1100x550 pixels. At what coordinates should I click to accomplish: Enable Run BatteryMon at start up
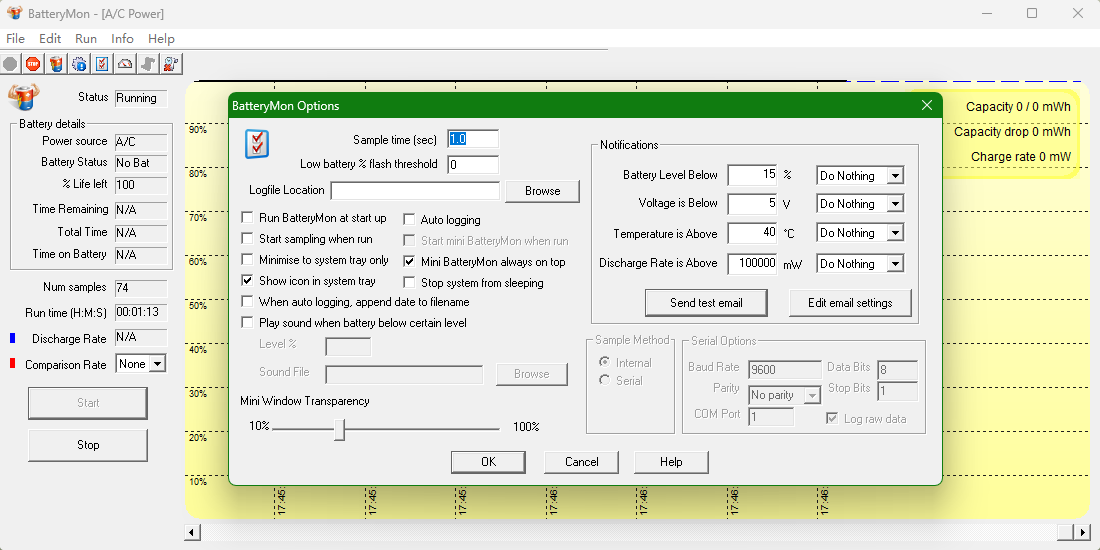click(248, 218)
